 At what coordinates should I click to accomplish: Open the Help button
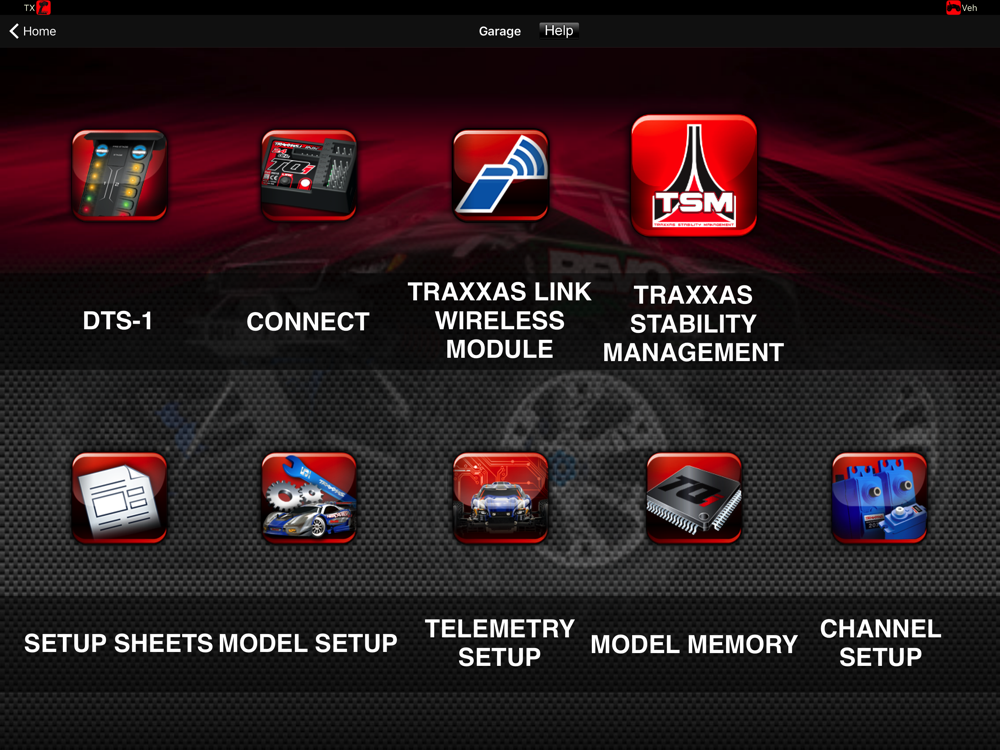pyautogui.click(x=559, y=31)
